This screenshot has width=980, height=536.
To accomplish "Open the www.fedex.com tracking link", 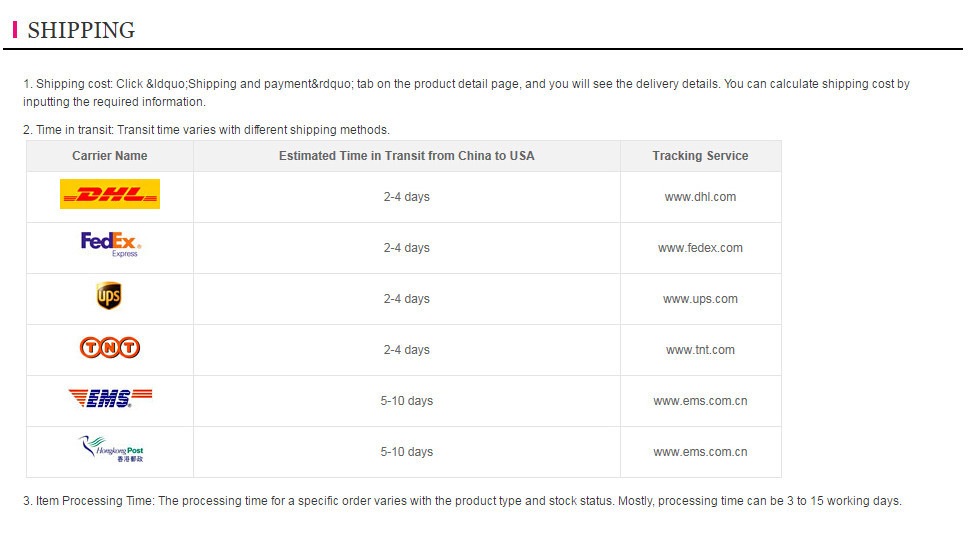I will coord(700,248).
